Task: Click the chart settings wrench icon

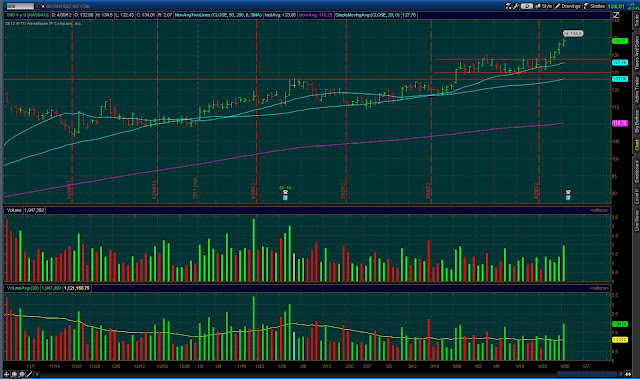Action: click(x=516, y=6)
